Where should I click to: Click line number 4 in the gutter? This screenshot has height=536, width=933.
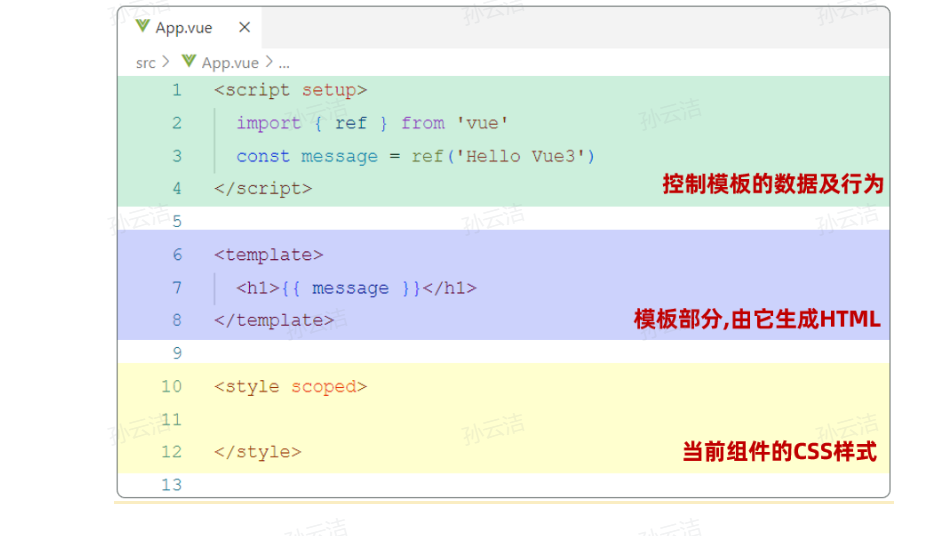[x=177, y=189]
